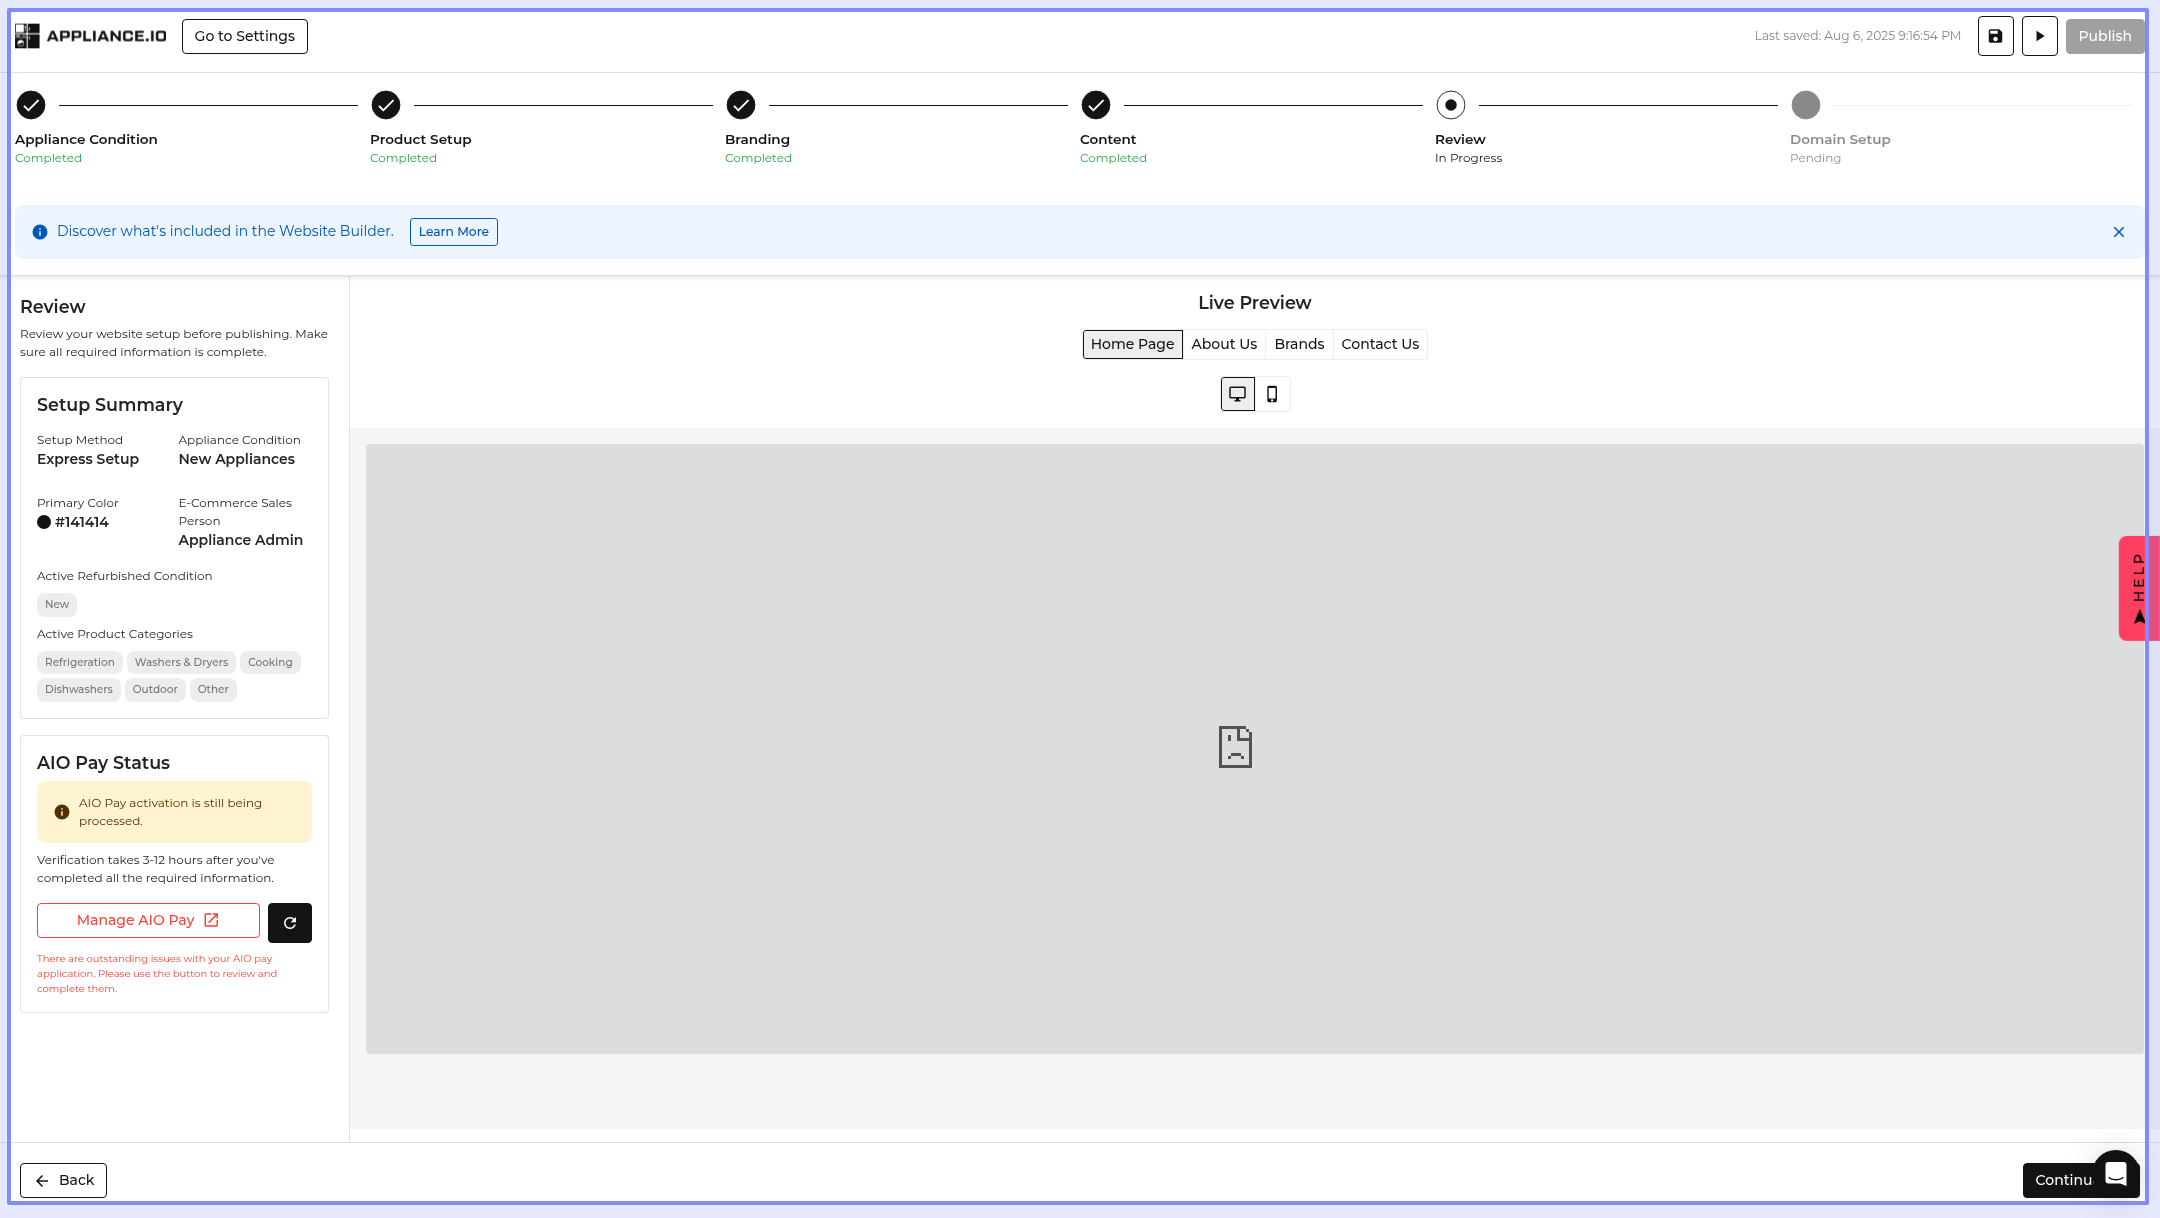Click the Refrigeration category chip

(80, 662)
